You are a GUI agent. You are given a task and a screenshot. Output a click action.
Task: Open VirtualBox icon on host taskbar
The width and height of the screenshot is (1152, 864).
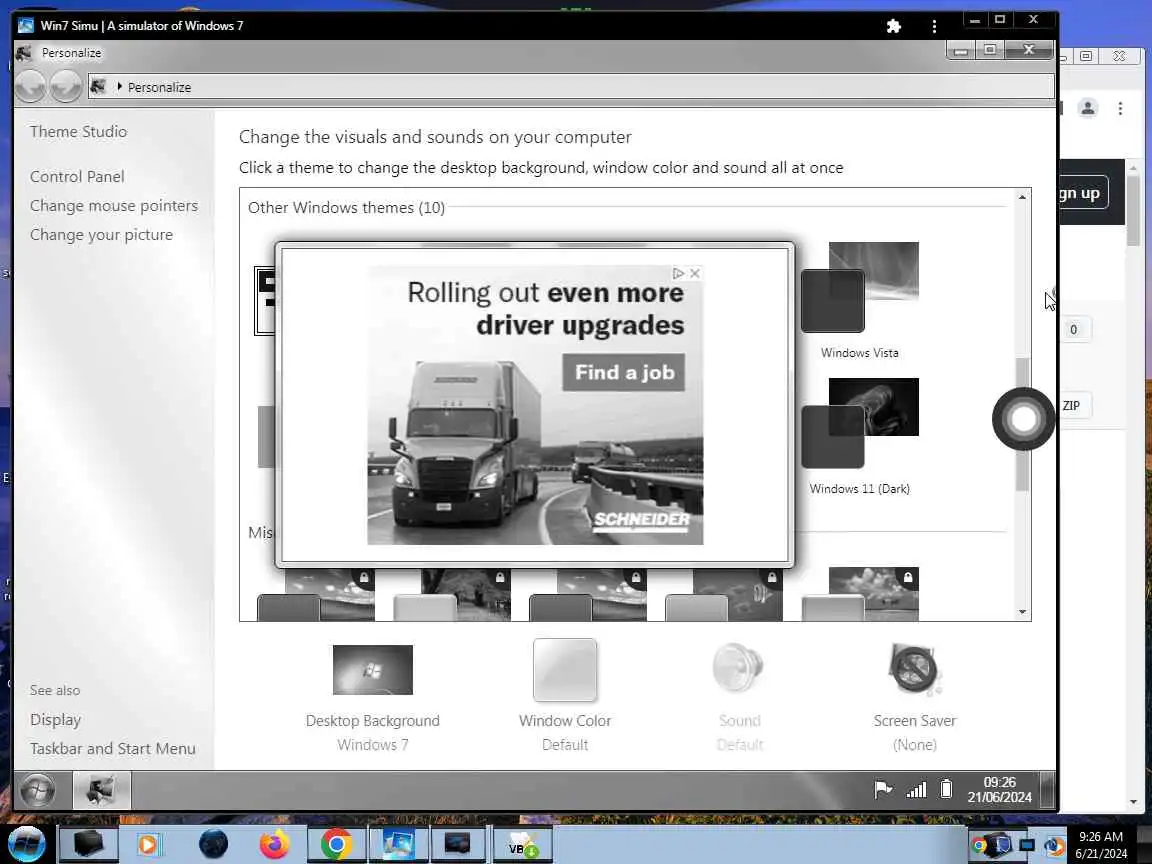pos(521,845)
